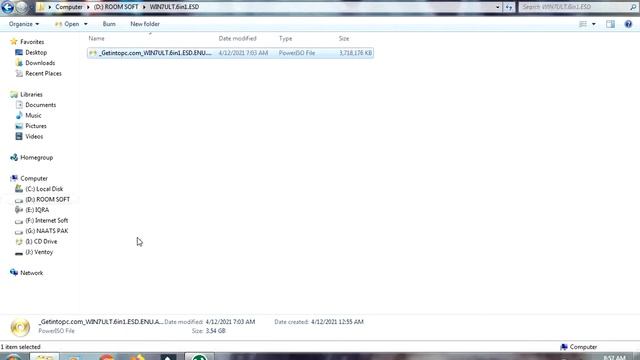Select Computer in the navigation pane
The width and height of the screenshot is (640, 360).
pos(34,178)
